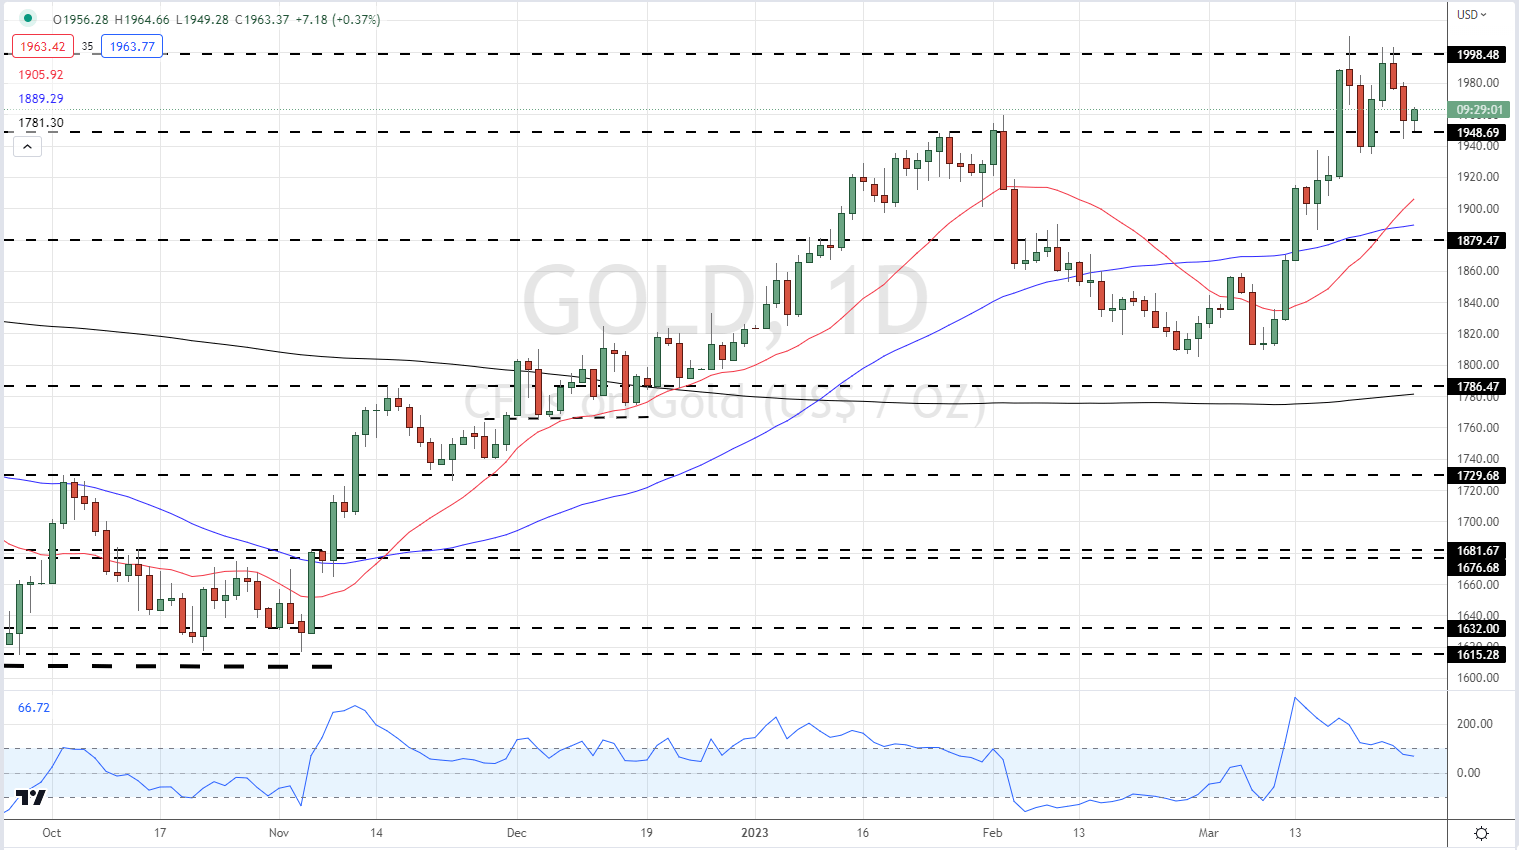Click the 1700.00 price axis label

(1478, 522)
